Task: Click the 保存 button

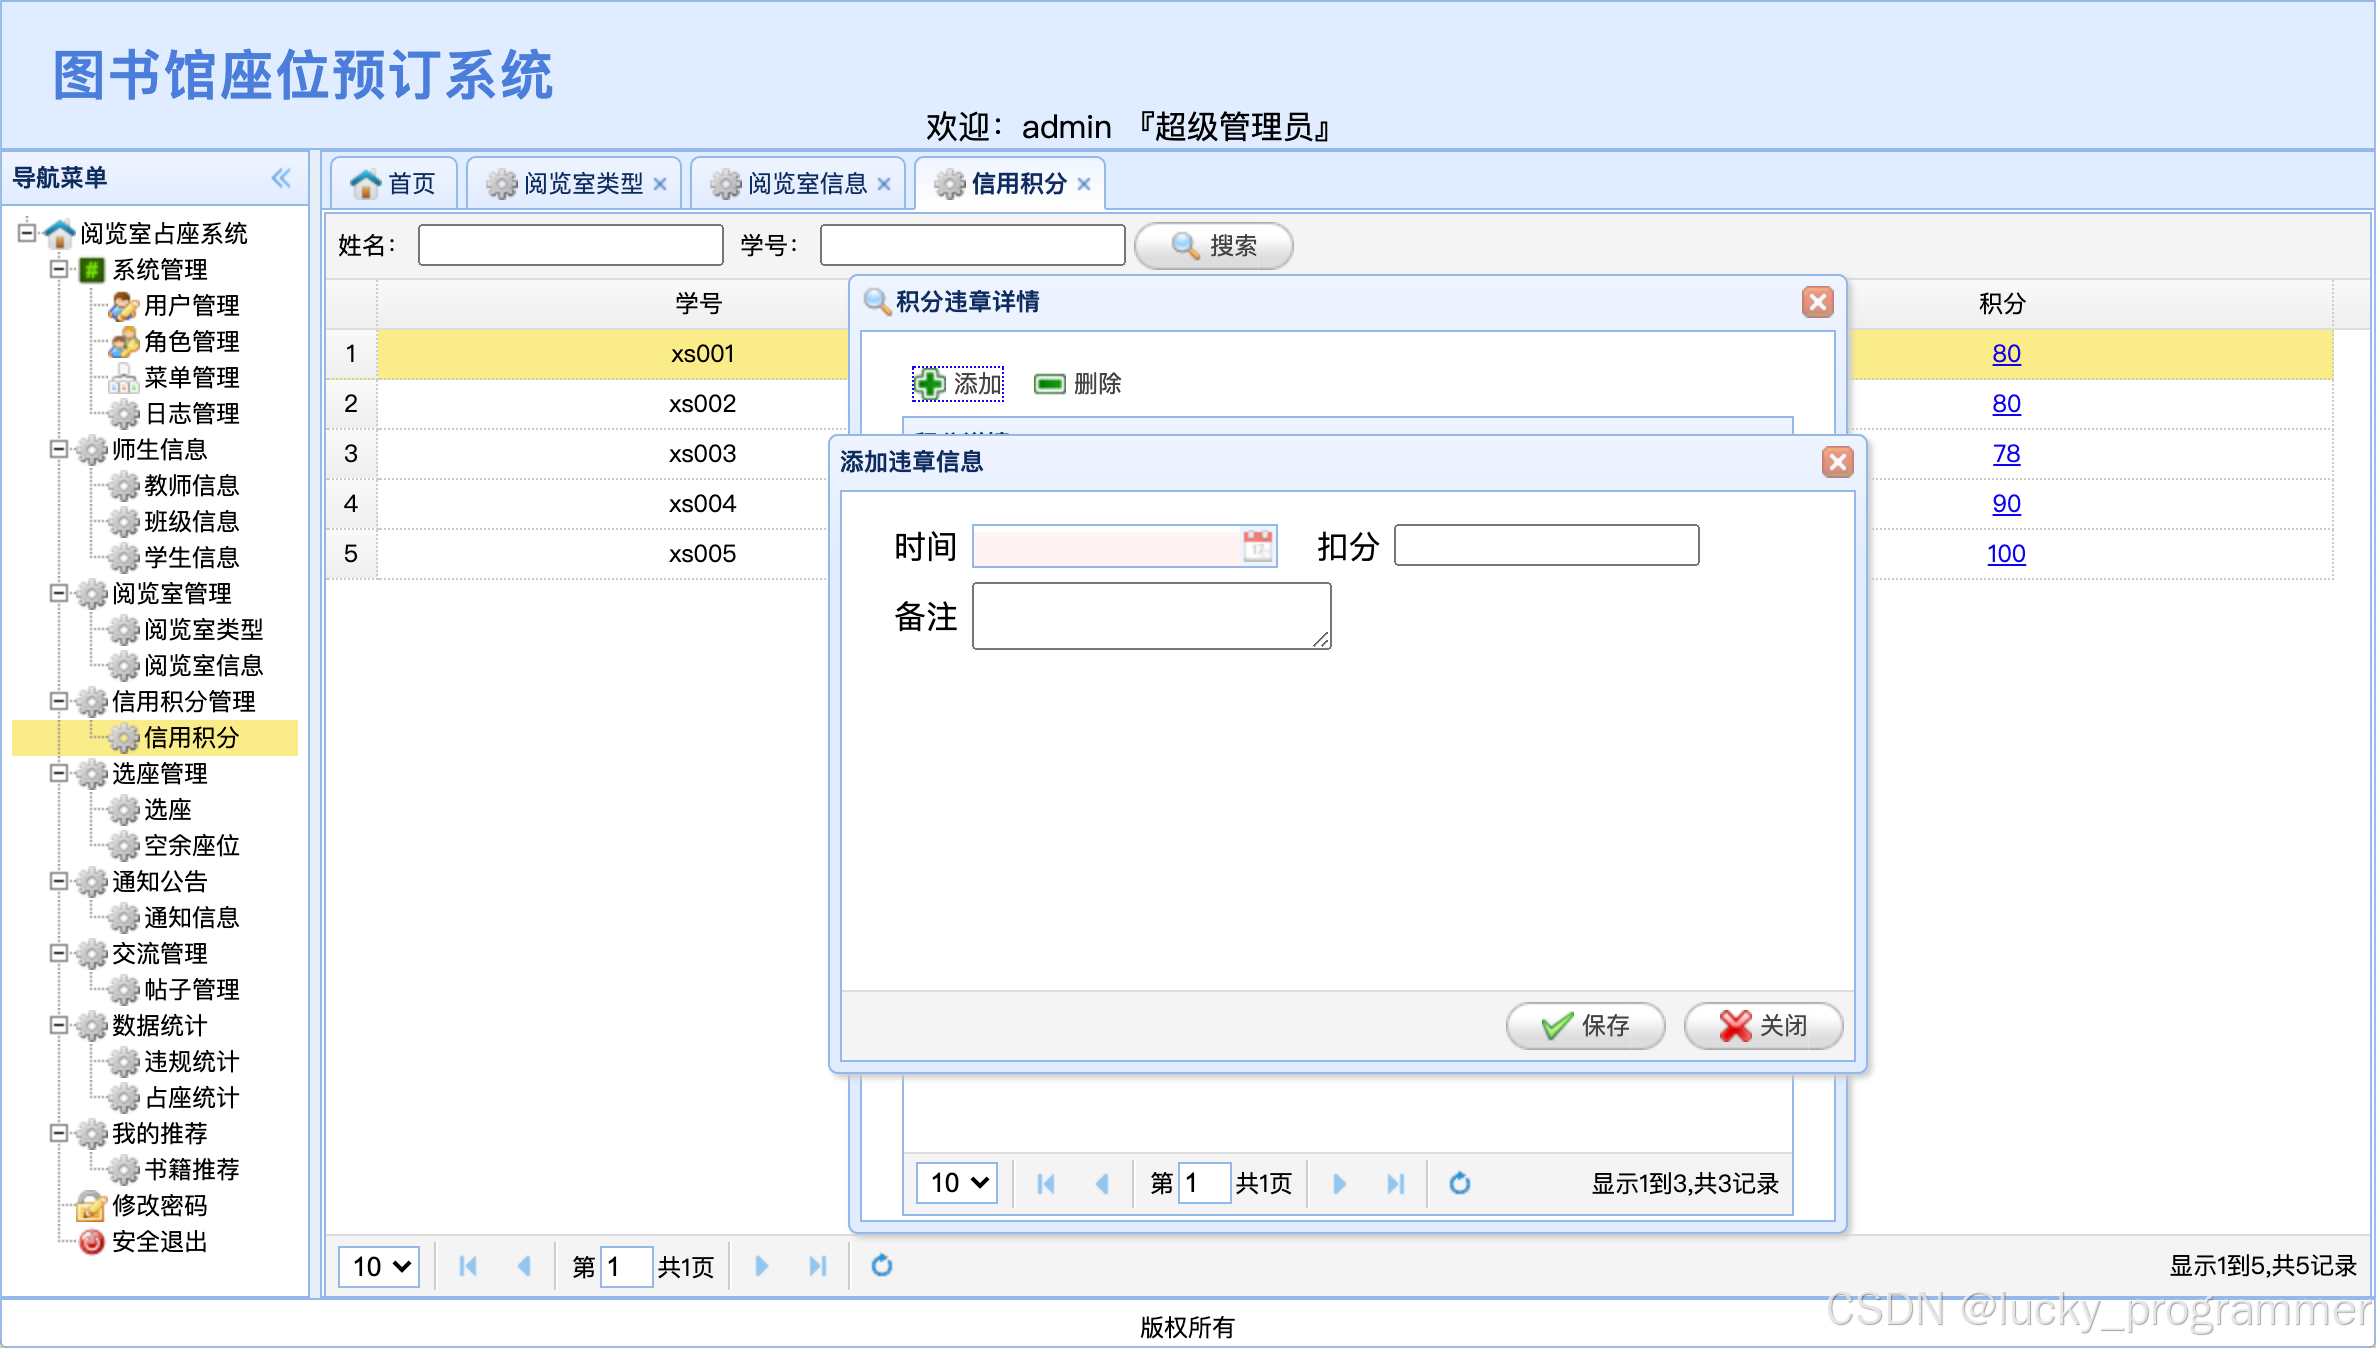Action: pyautogui.click(x=1585, y=1026)
